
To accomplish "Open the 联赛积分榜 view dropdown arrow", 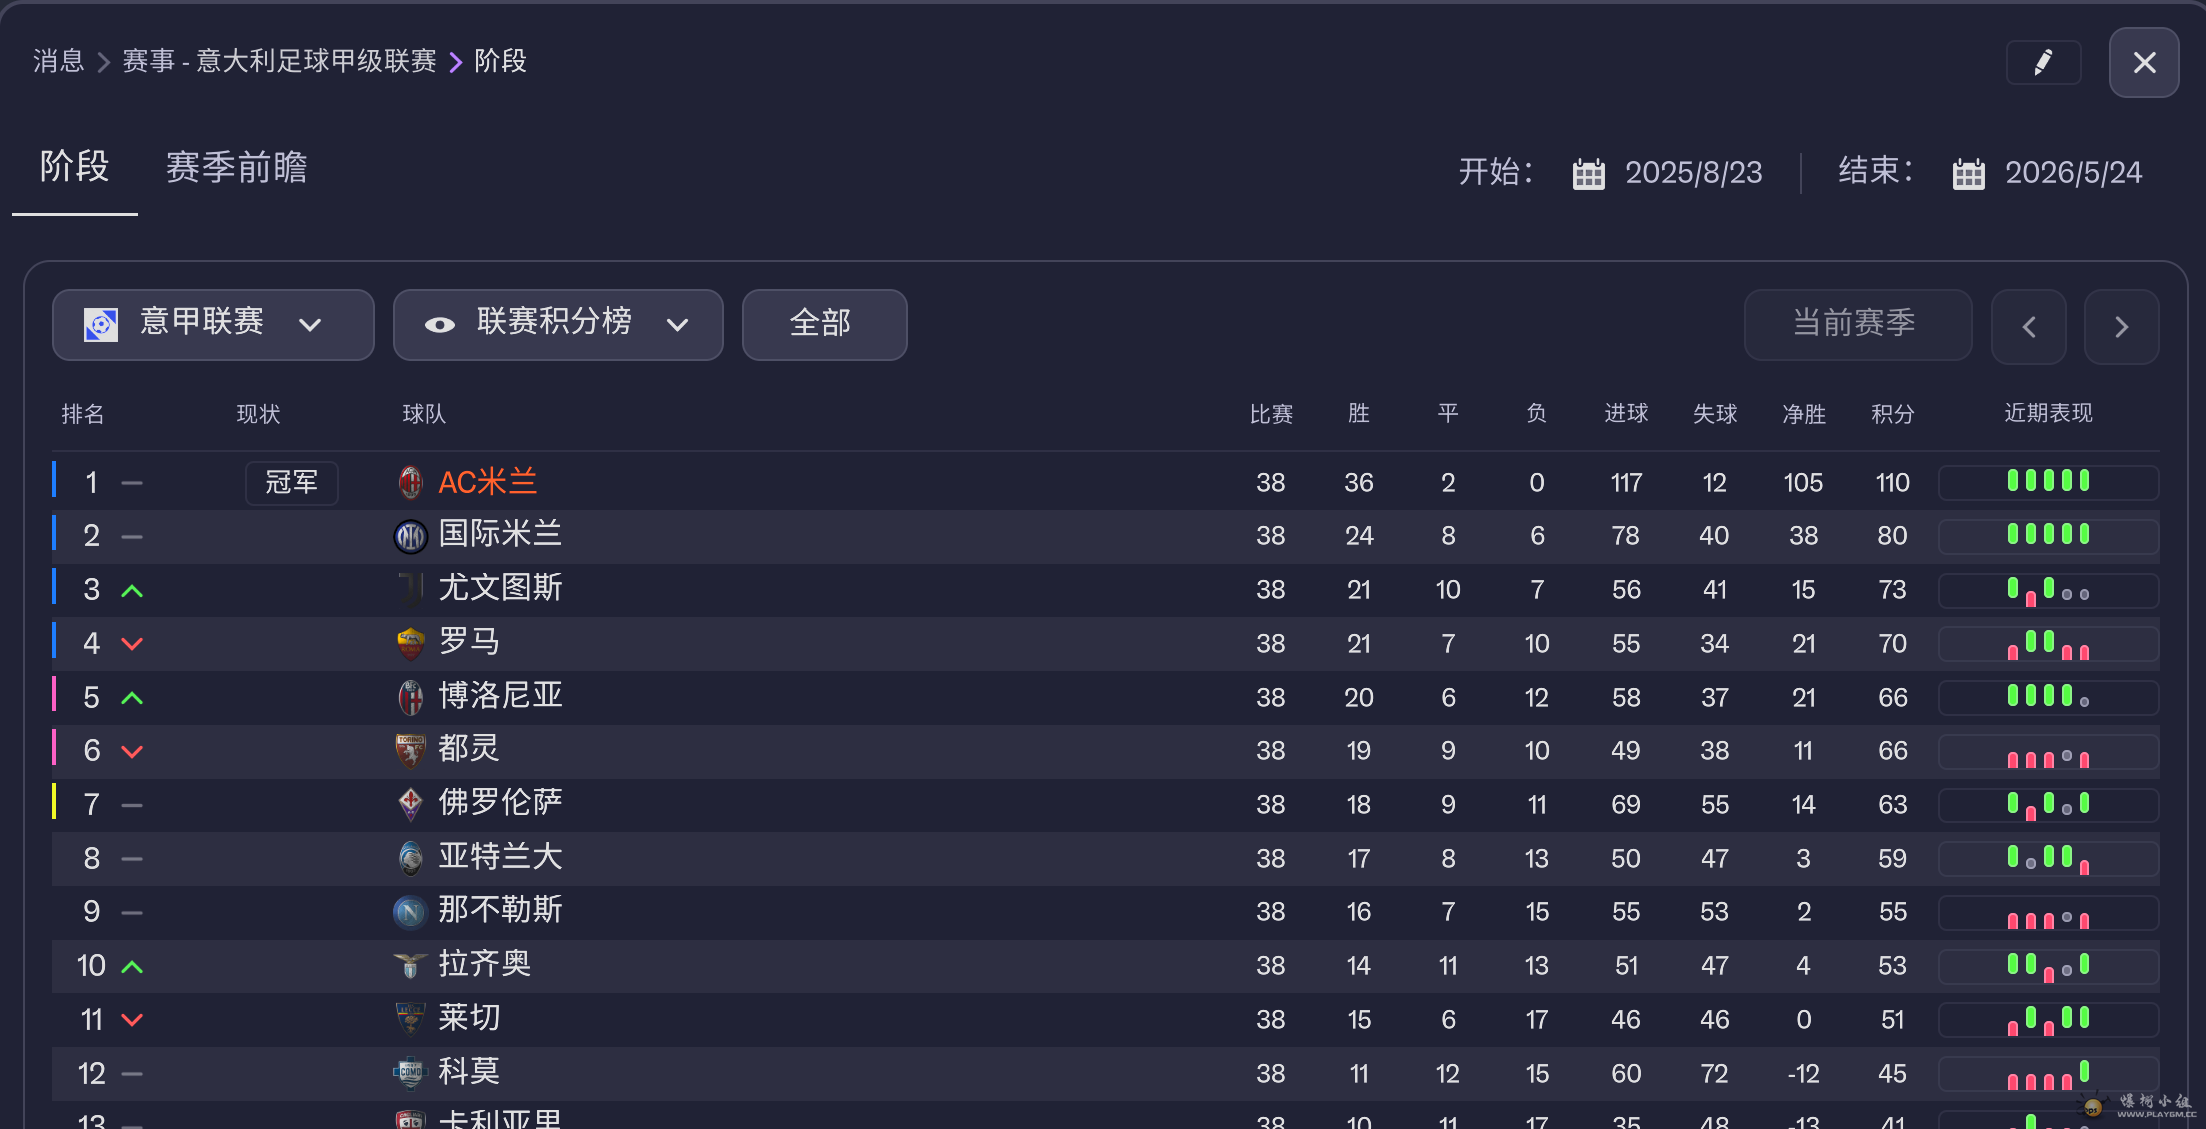I will (678, 325).
